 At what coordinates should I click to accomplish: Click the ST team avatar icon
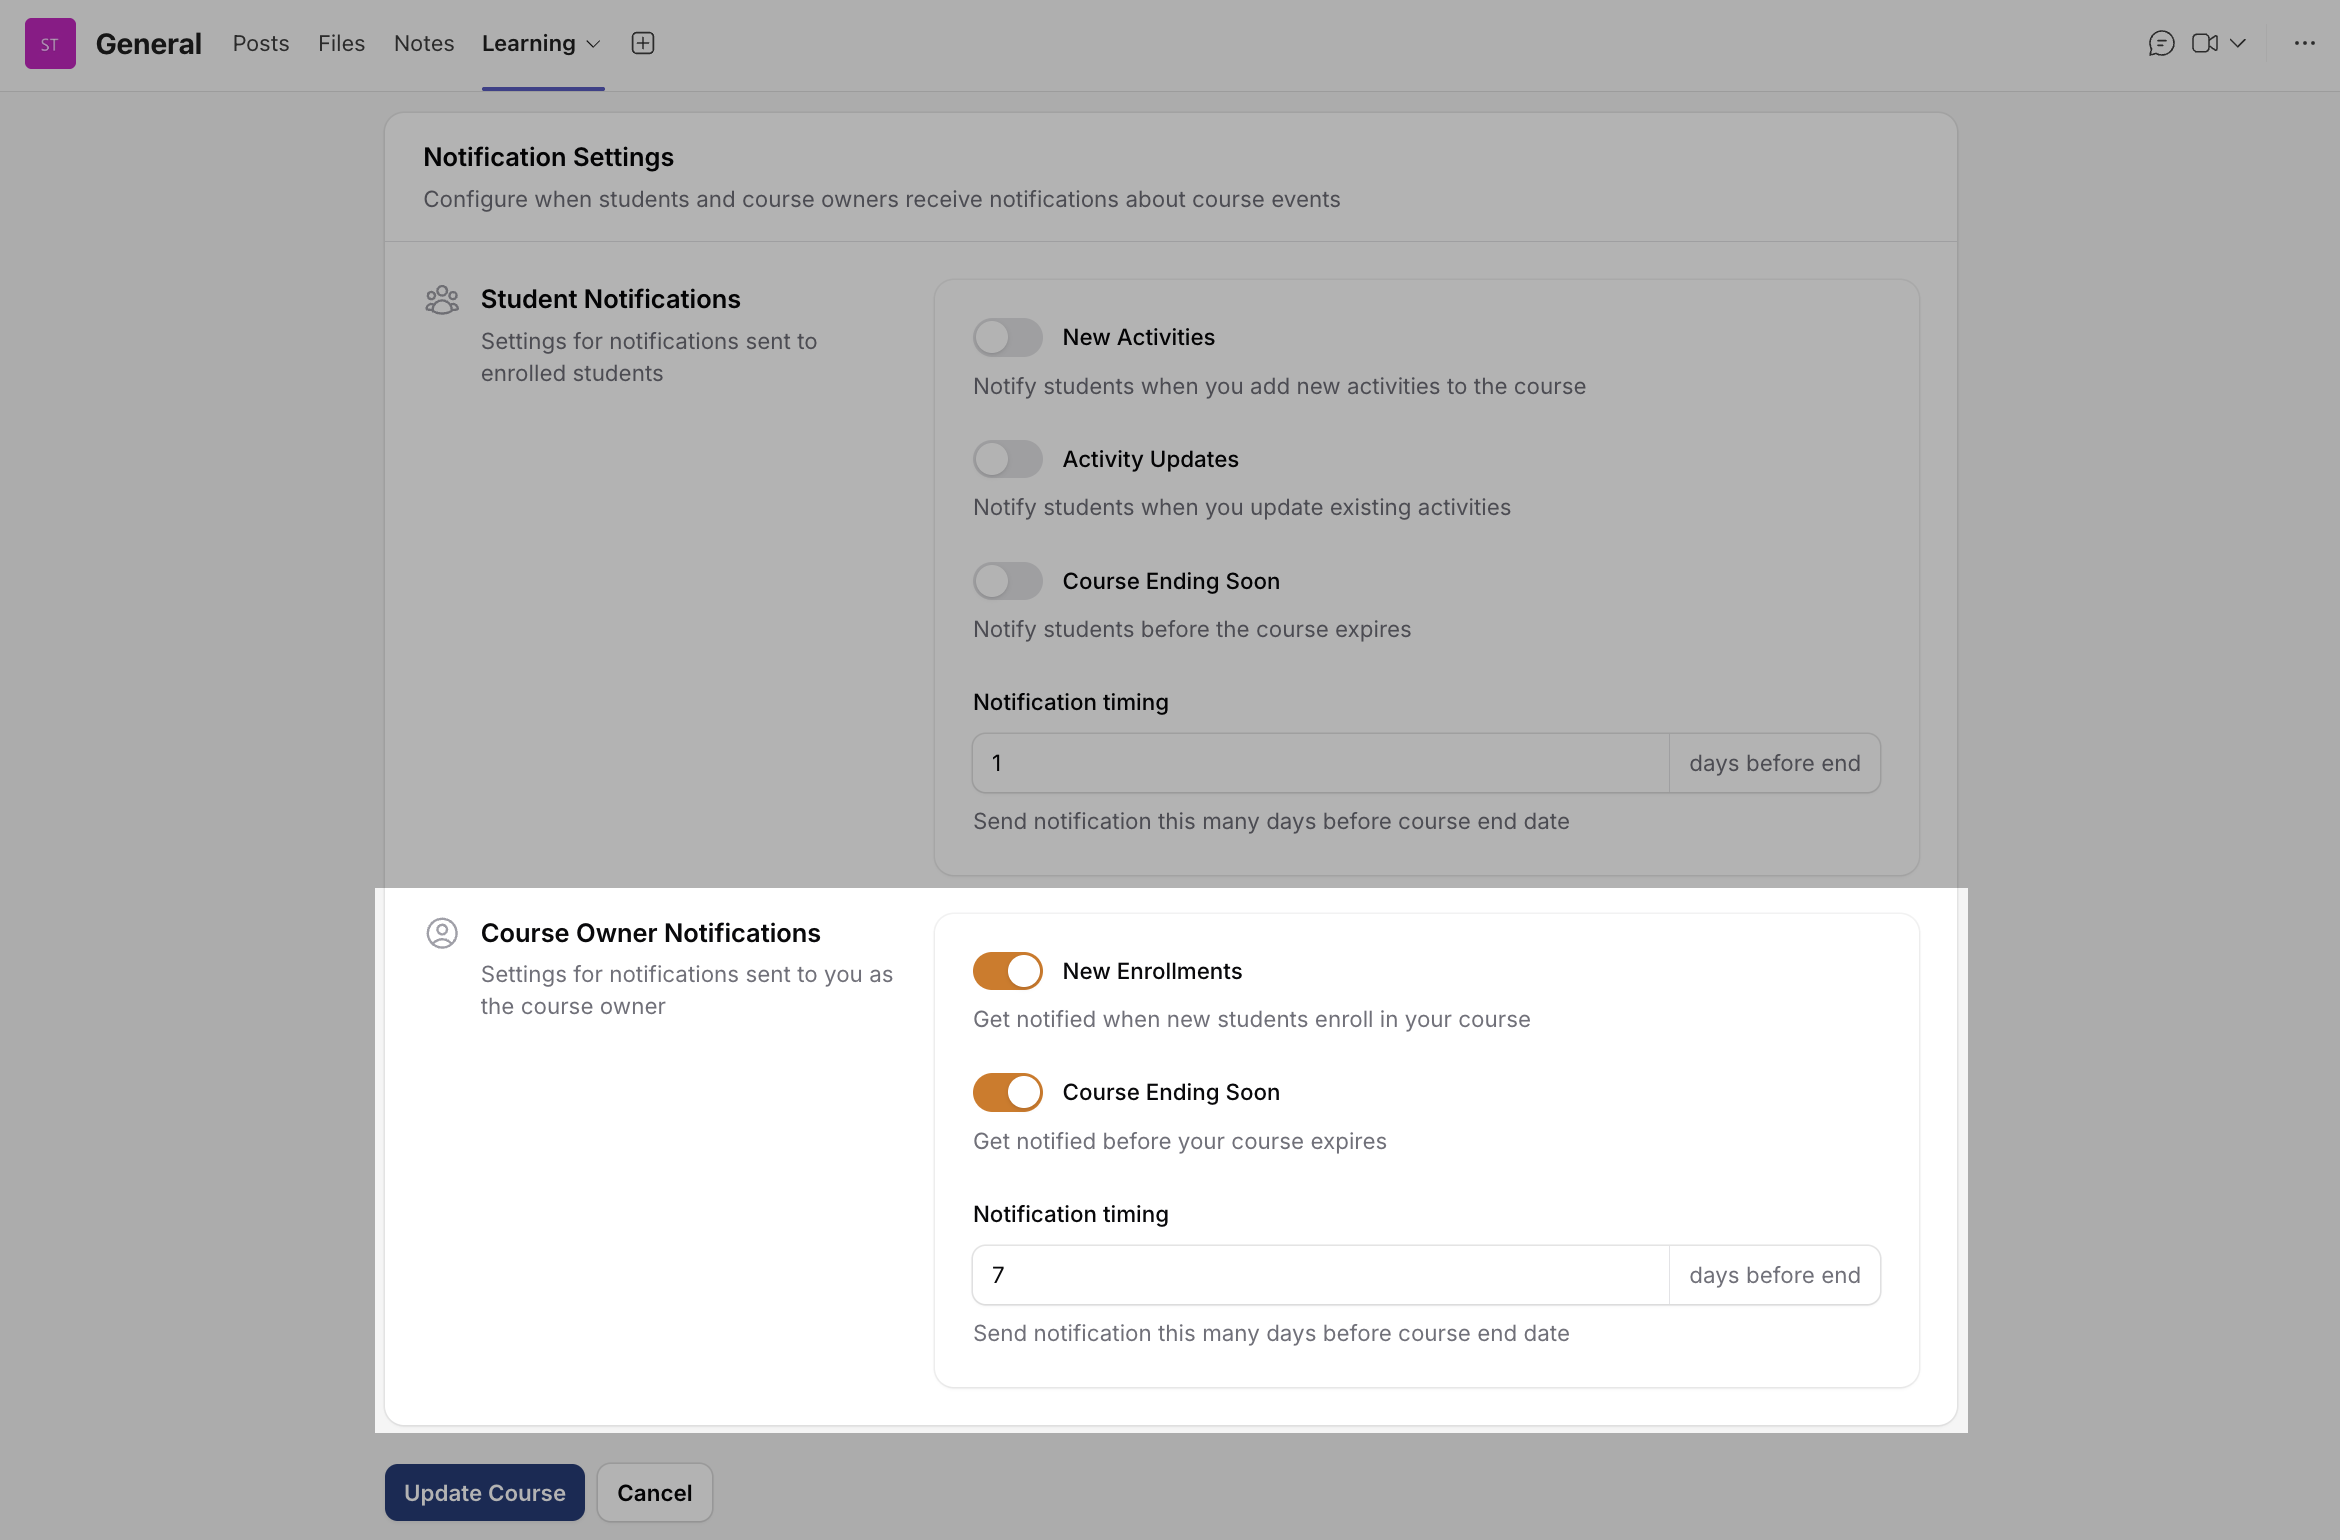(50, 44)
